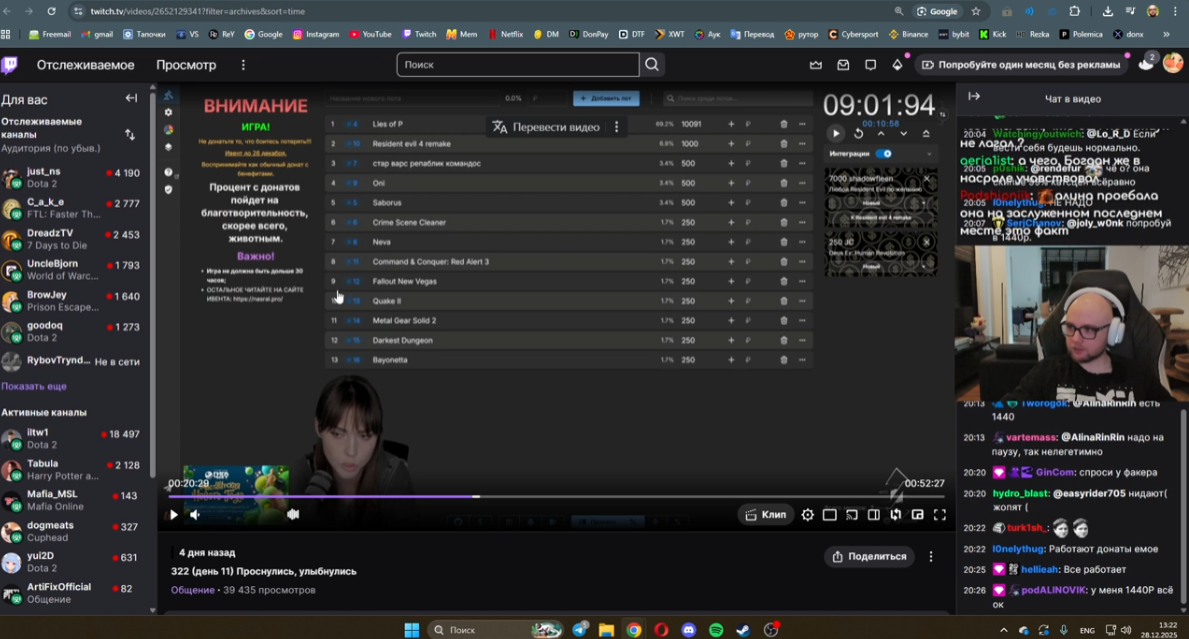This screenshot has height=639, width=1189.
Task: Open Chrome media control icon
Action: tap(1130, 11)
